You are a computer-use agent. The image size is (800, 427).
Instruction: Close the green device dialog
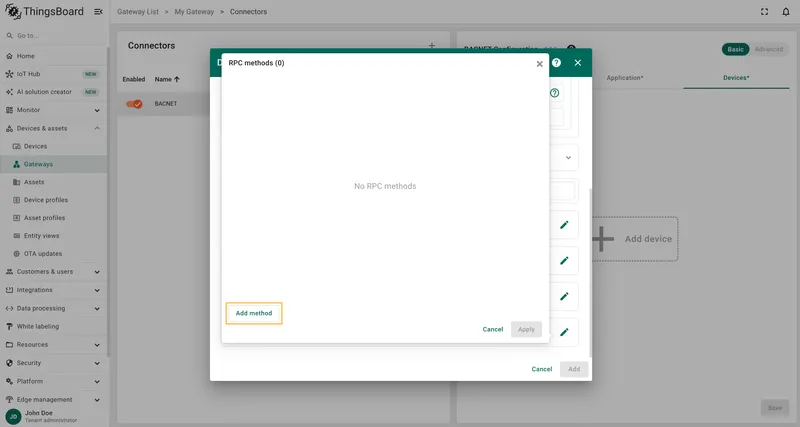(x=578, y=62)
